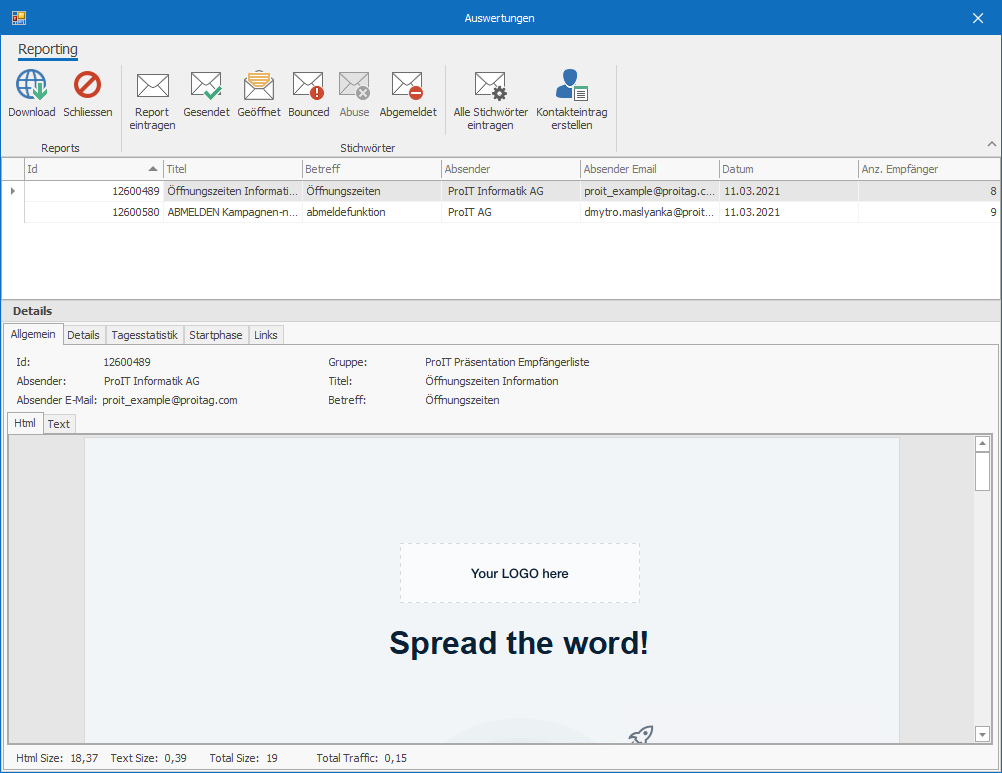The image size is (1002, 773).
Task: Click preview scrollbar up arrow
Action: click(x=982, y=443)
